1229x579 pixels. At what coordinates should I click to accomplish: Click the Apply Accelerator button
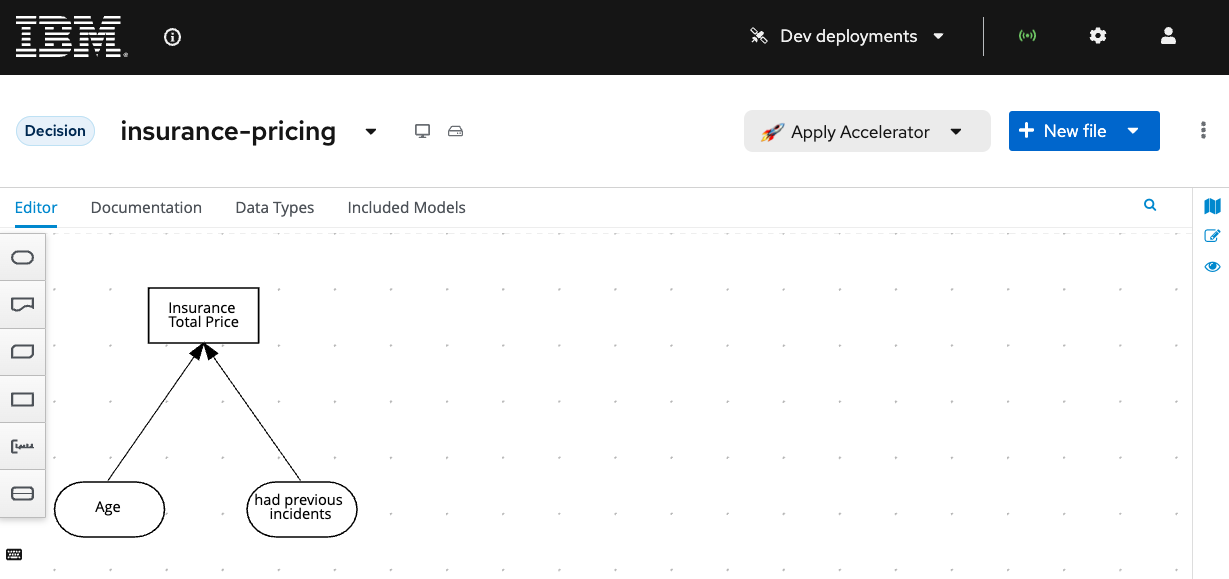[x=867, y=131]
